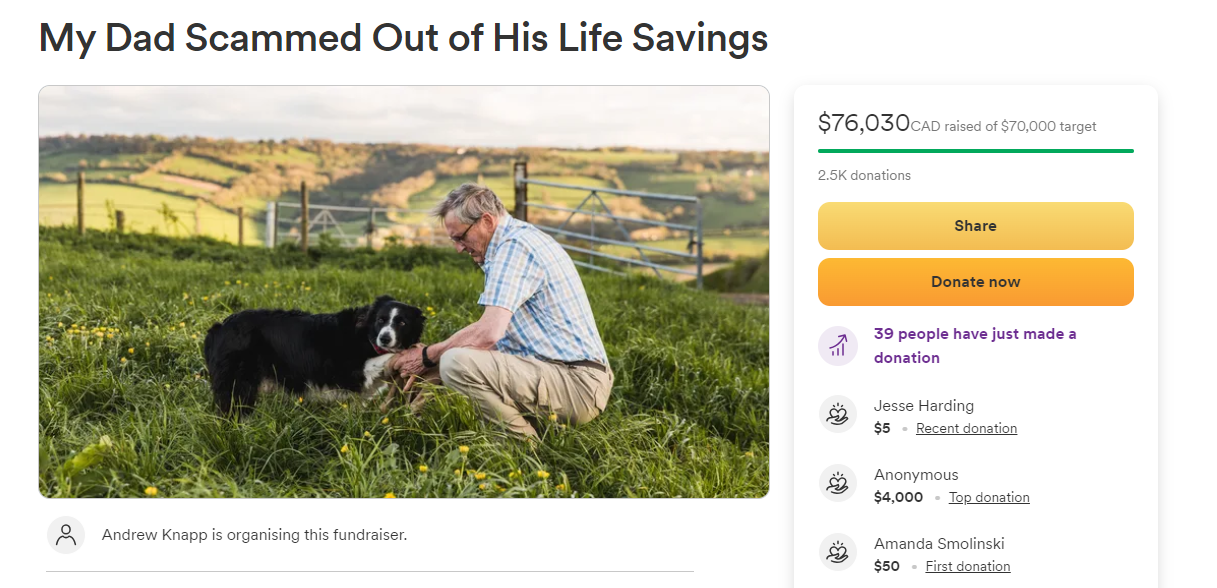Click the 2.5K donations count

click(864, 175)
